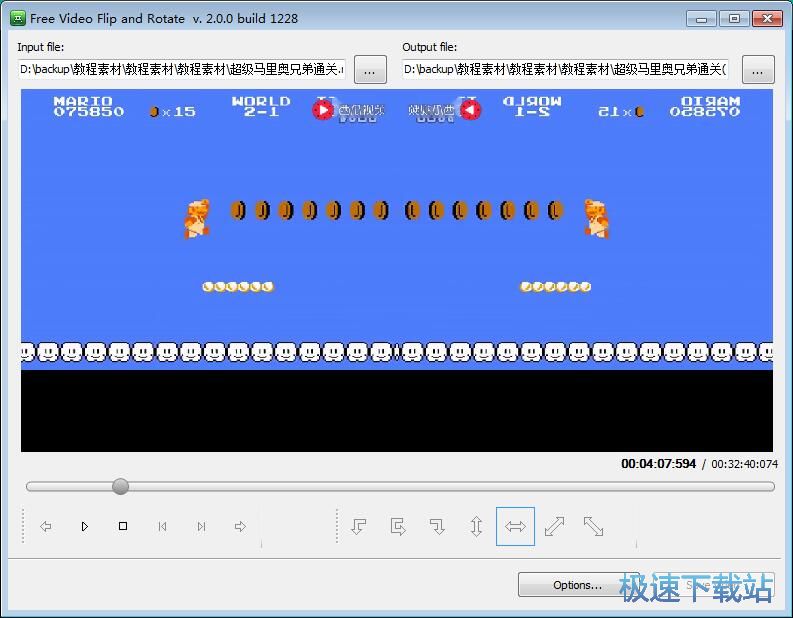Viewport: 793px width, 618px height.
Task: Close the Free Video Flip window
Action: (x=768, y=19)
